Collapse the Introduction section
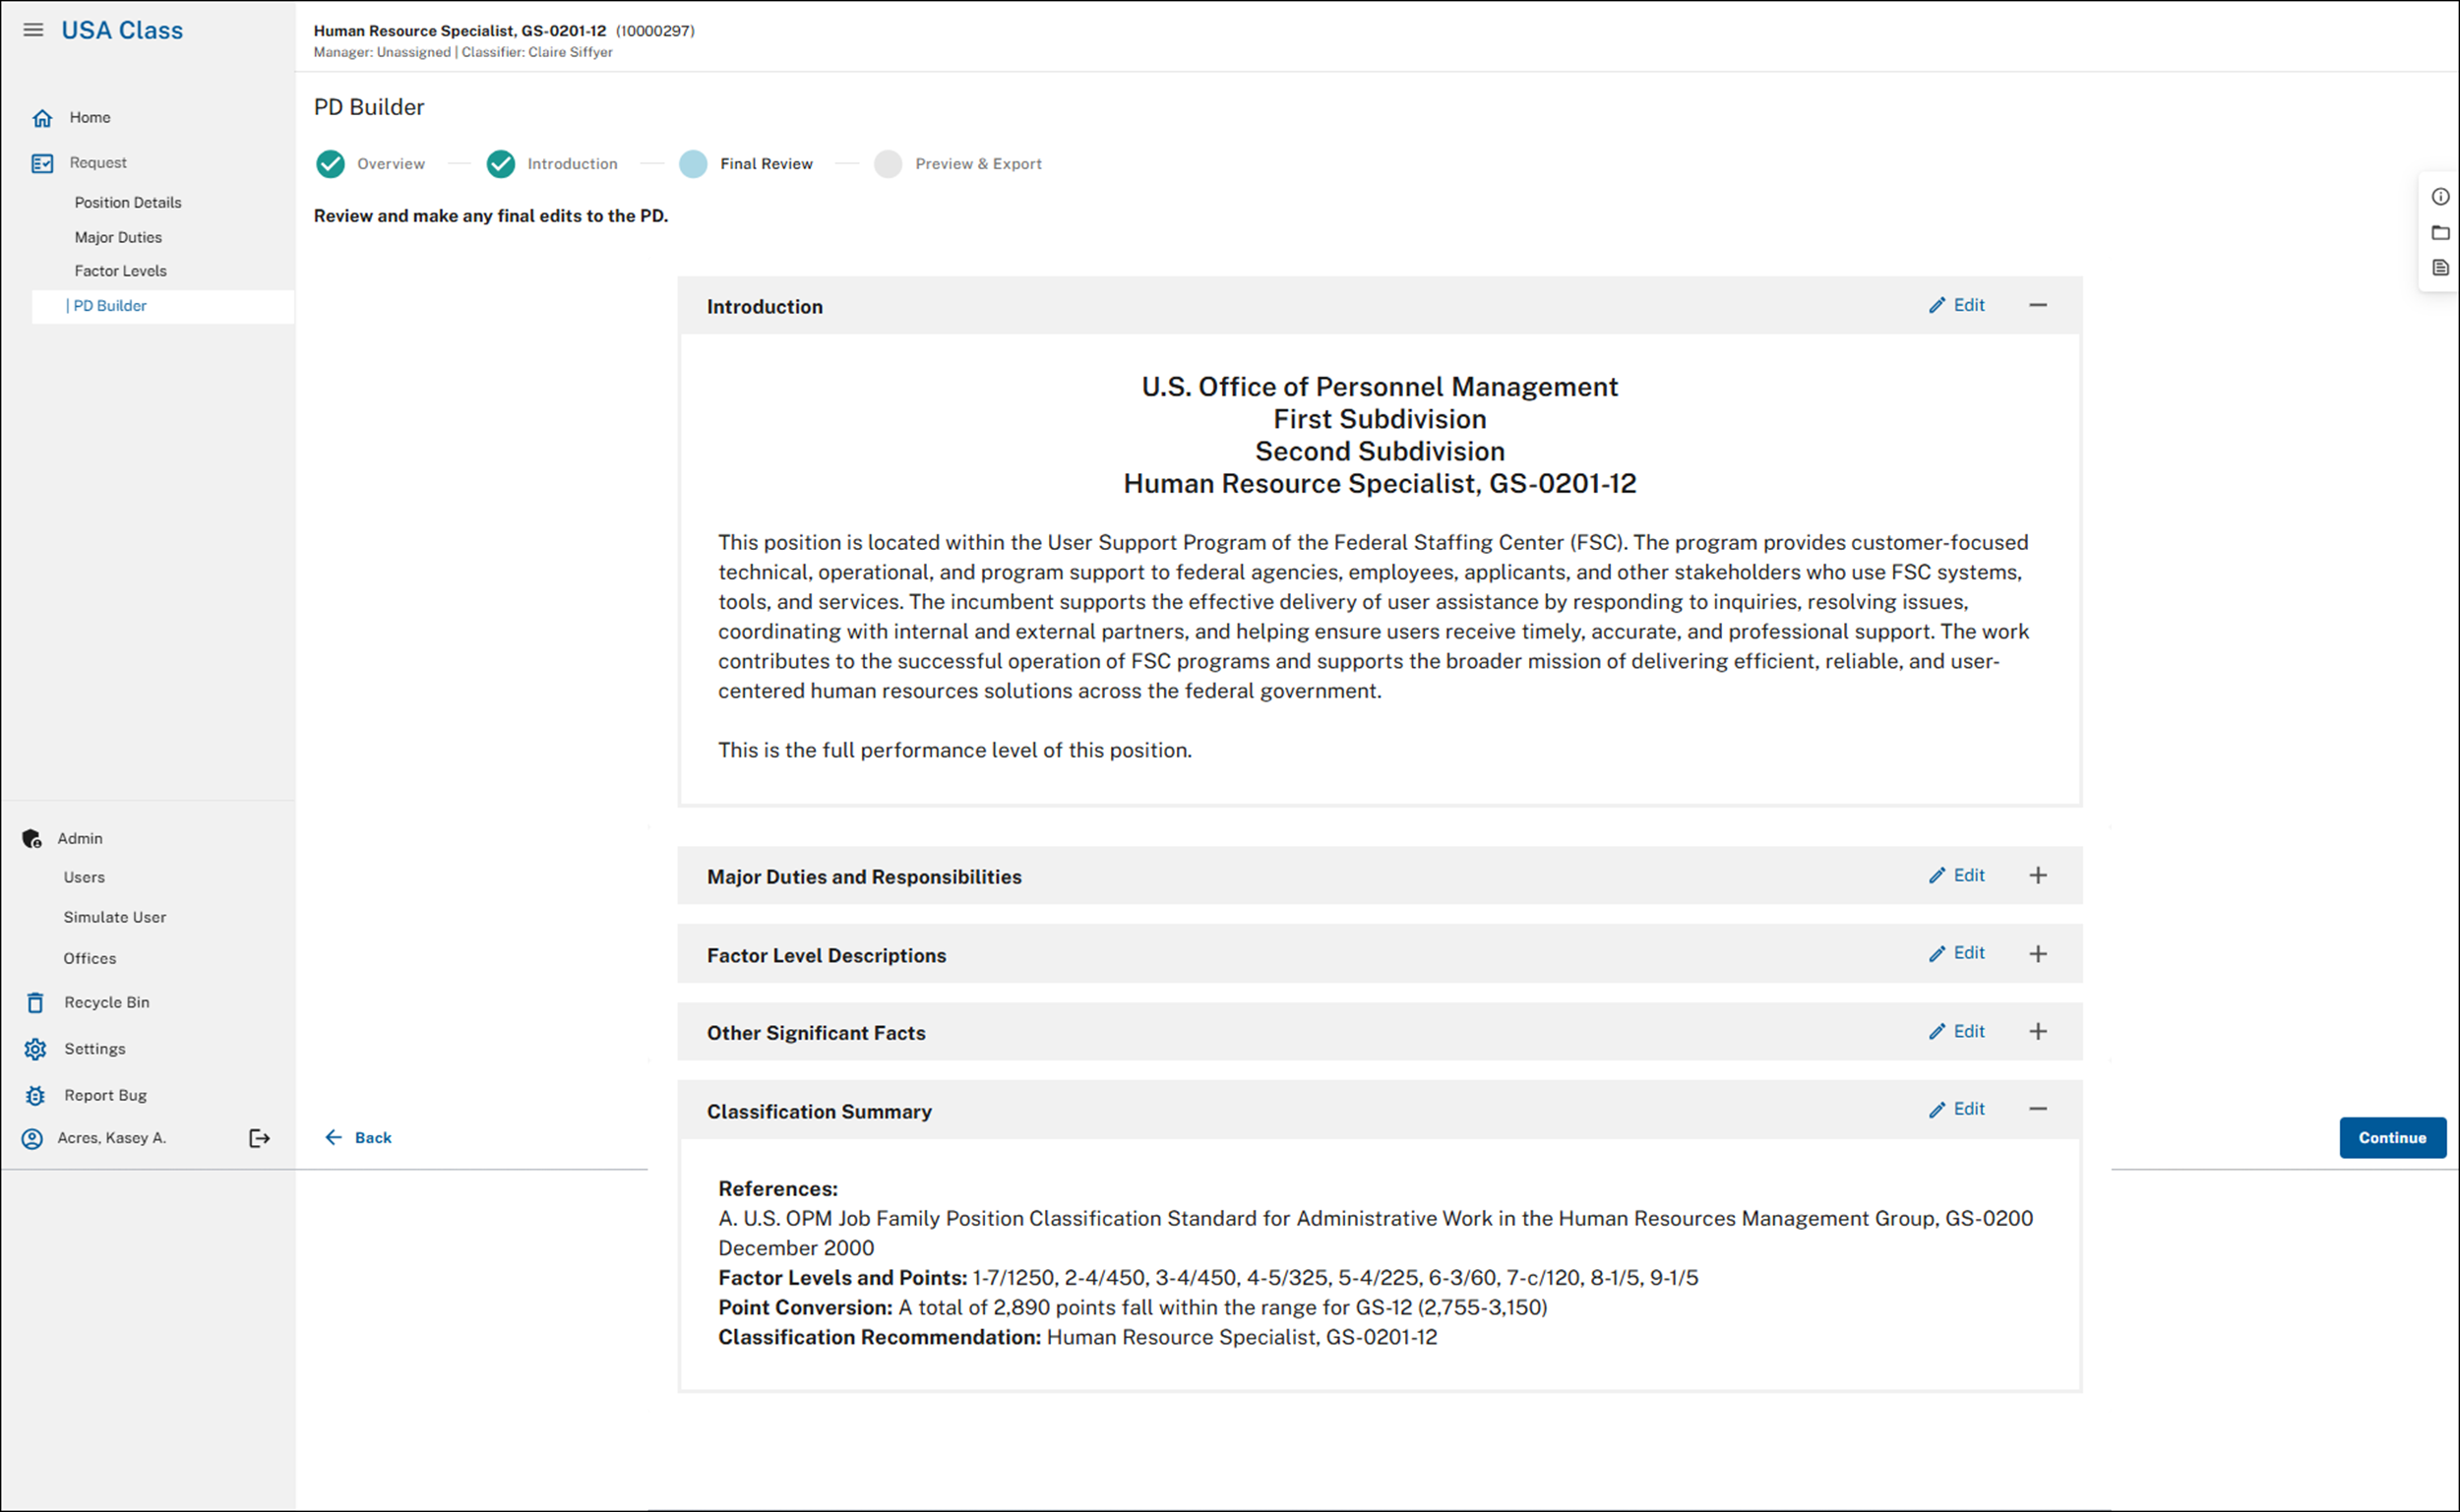The height and width of the screenshot is (1512, 2460). (2038, 305)
